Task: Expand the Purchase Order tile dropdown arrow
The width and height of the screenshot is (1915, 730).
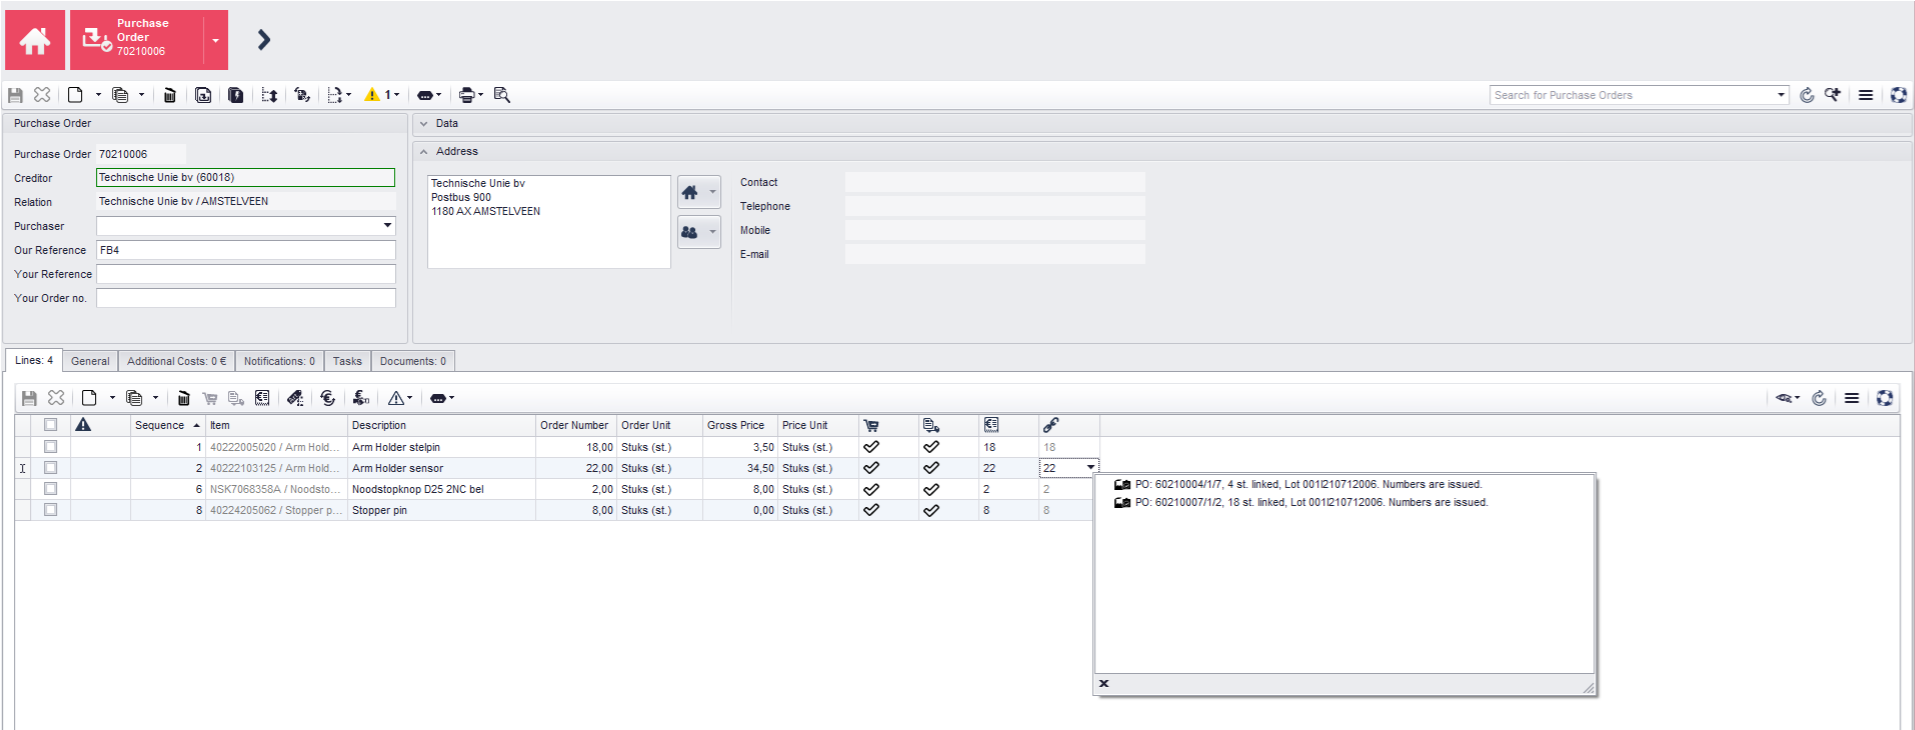Action: click(216, 40)
